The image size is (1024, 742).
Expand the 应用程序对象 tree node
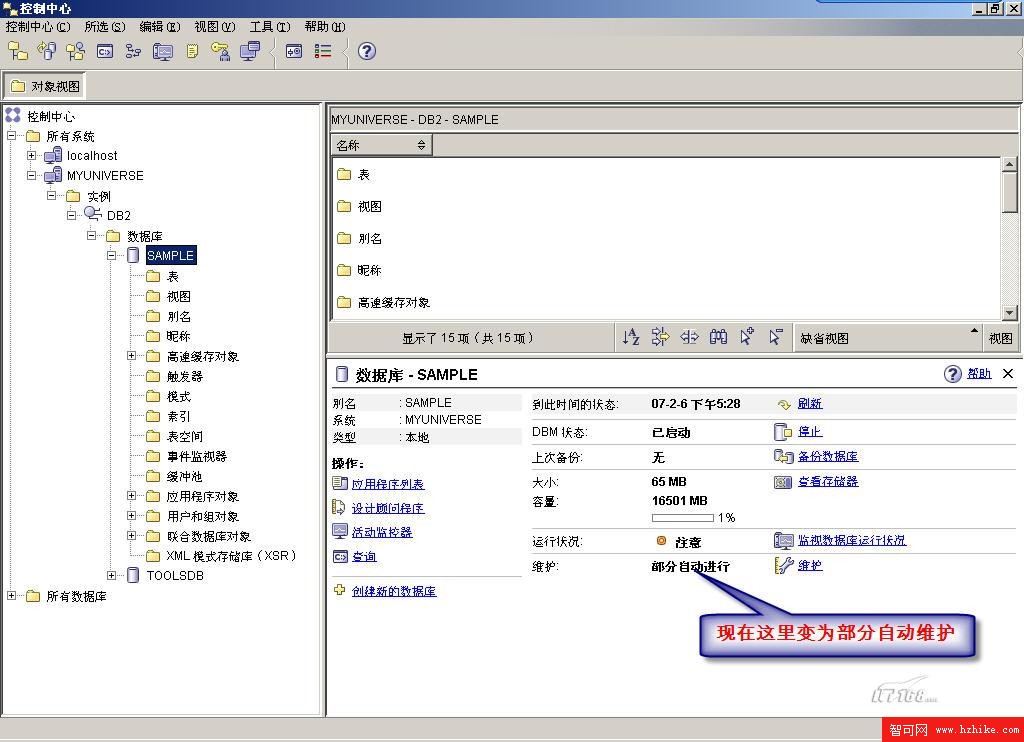[131, 496]
